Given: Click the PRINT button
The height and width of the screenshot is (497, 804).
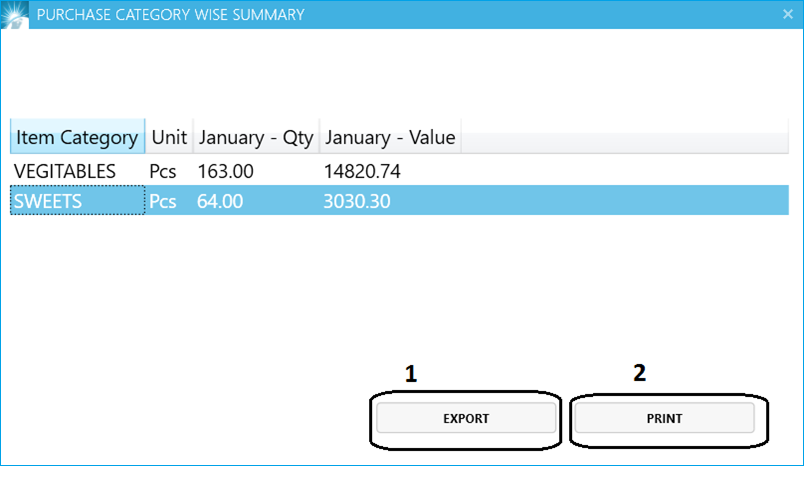Looking at the screenshot, I should coord(665,418).
